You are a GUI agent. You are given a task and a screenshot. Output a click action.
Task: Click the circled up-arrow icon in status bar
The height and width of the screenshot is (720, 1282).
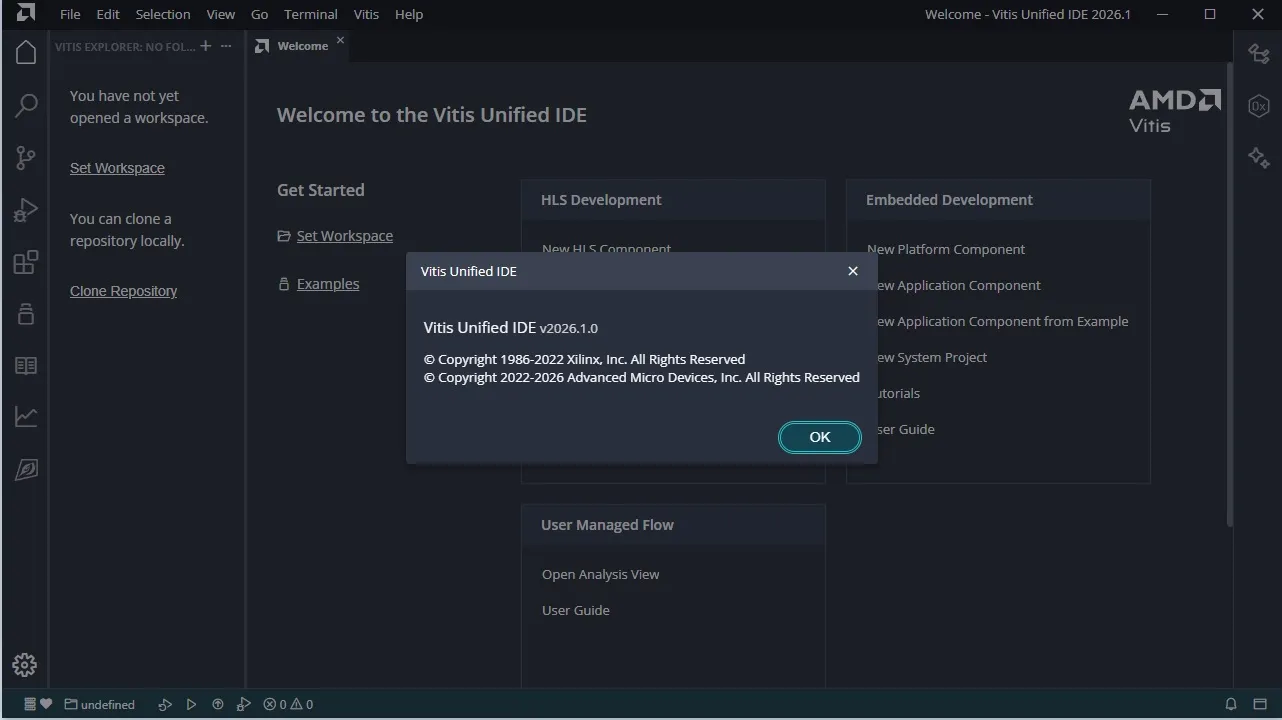click(x=217, y=704)
